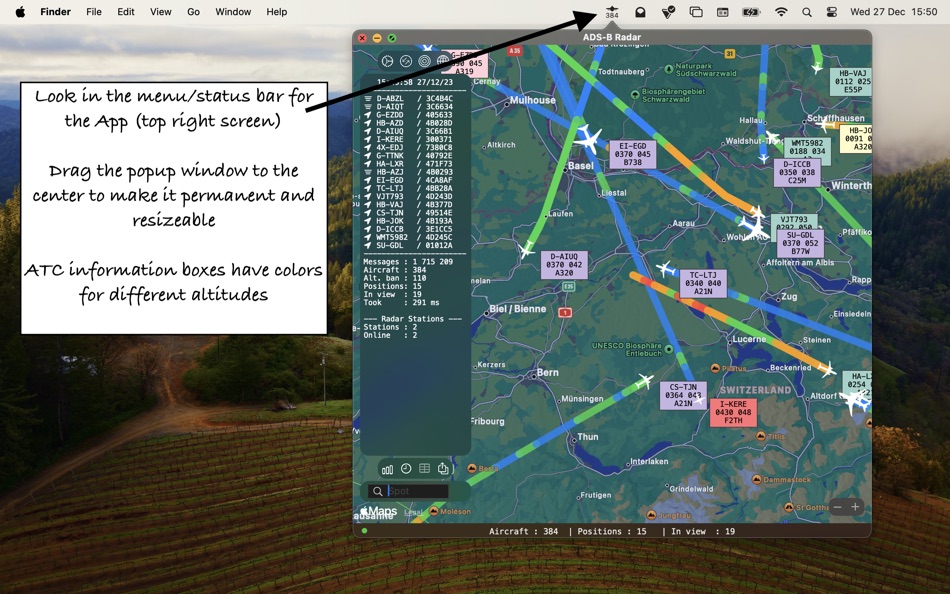This screenshot has width=950, height=594.
Task: Open the View menu
Action: pos(161,12)
